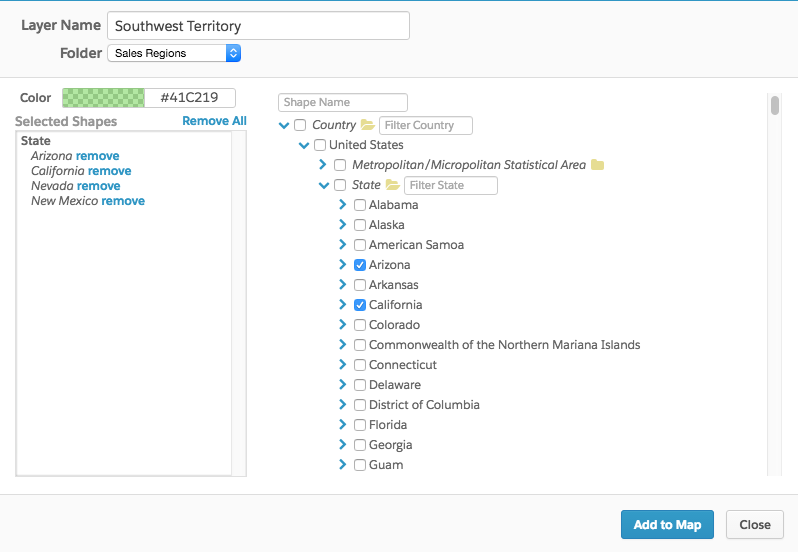
Task: Click the closed folder icon beside Metropolitan/Micropolitan Statistical Area
Action: (x=597, y=165)
